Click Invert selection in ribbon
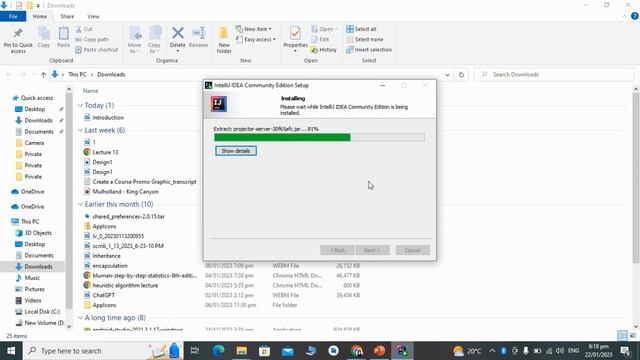This screenshot has width=640, height=360. [369, 50]
